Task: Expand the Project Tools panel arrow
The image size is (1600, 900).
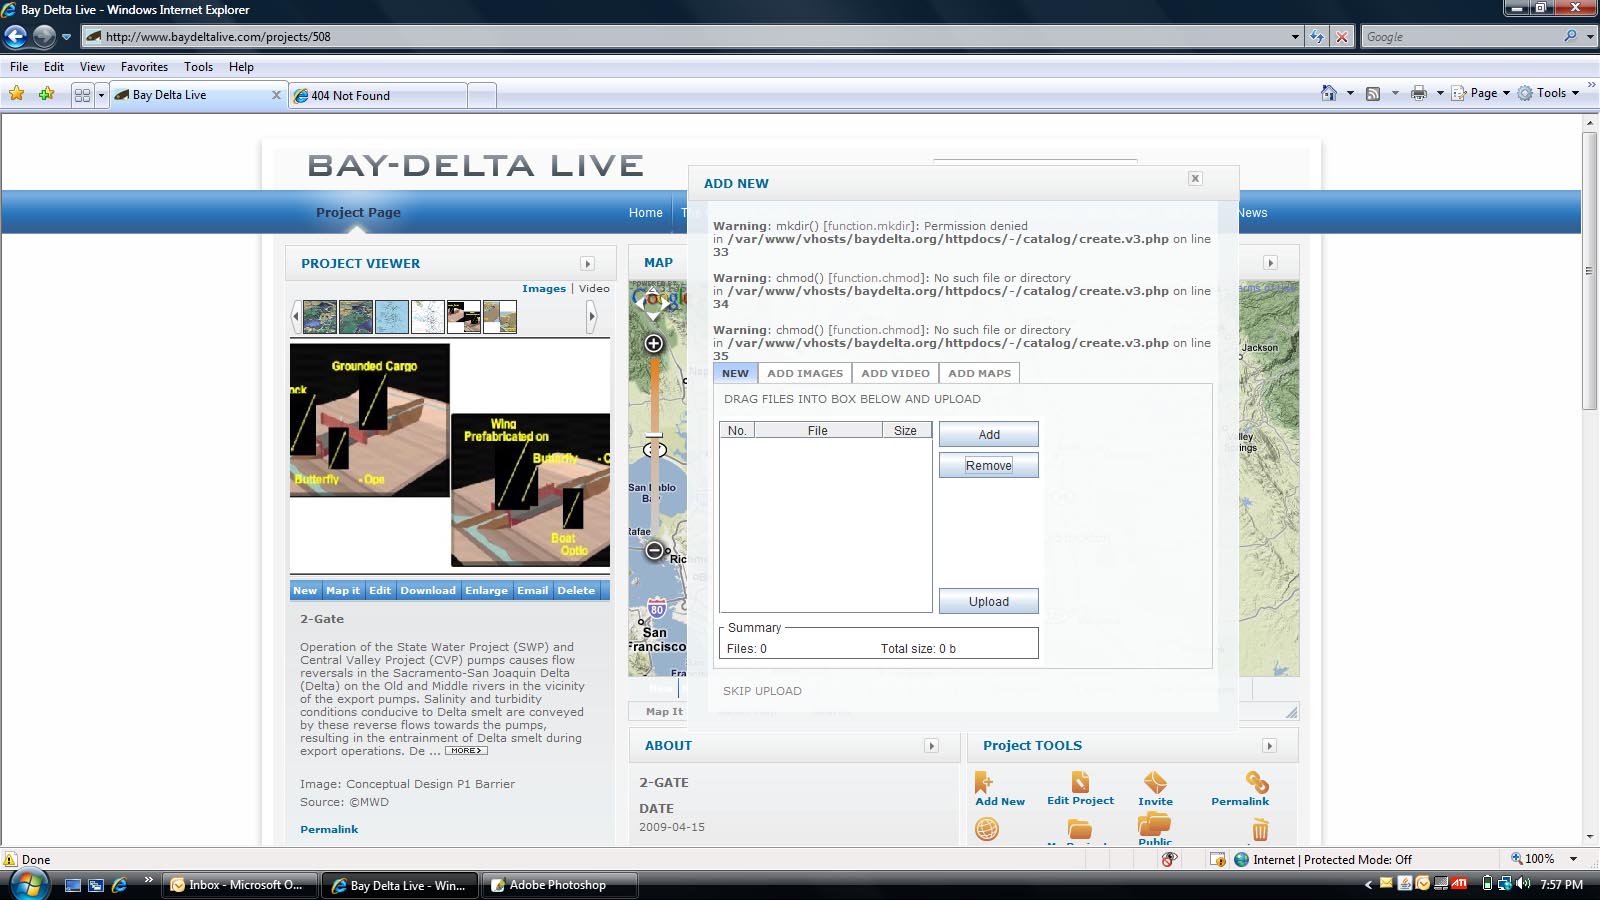Action: tap(1270, 746)
